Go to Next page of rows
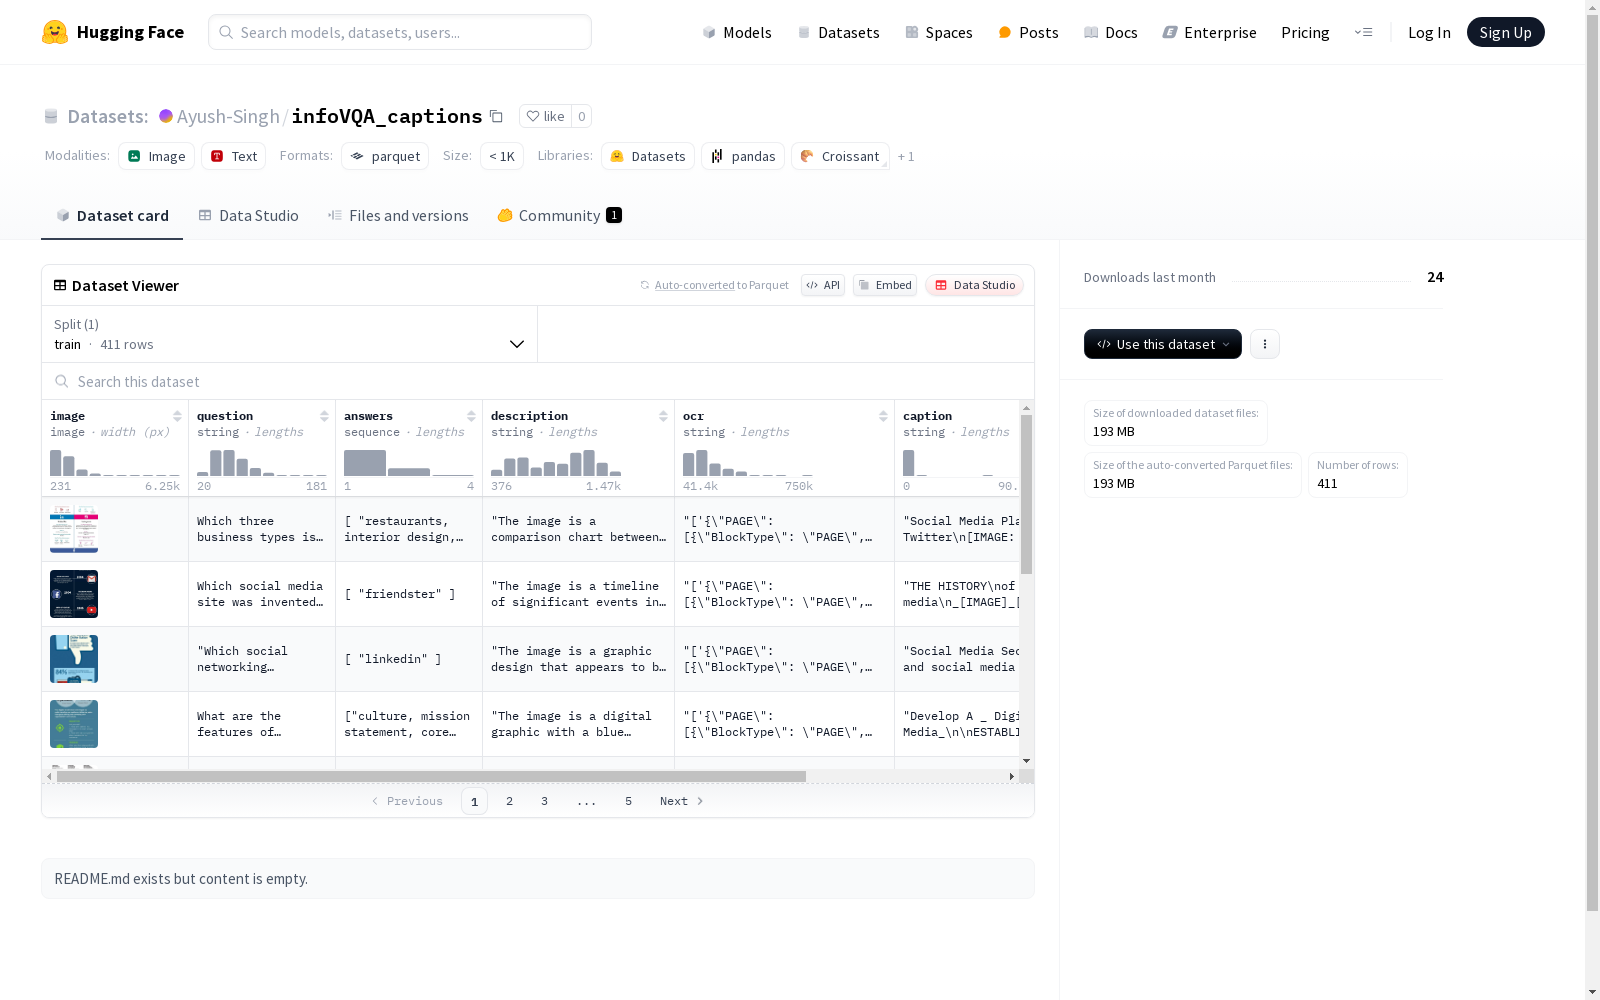Viewport: 1600px width, 1000px height. click(x=681, y=801)
